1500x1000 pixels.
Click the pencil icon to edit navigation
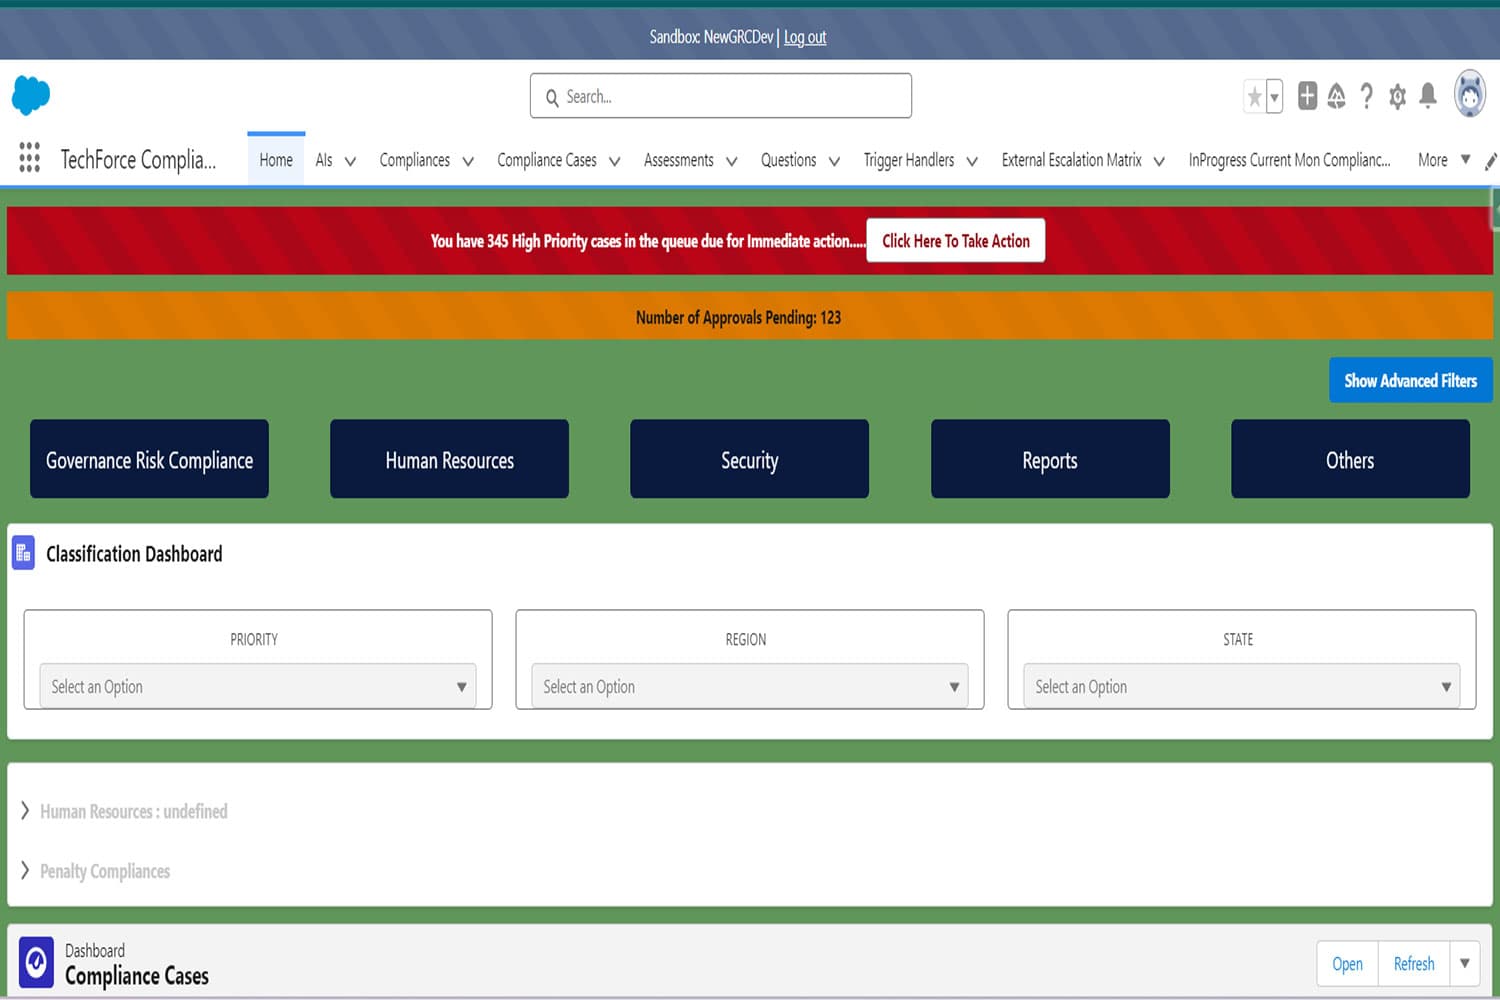click(x=1491, y=161)
